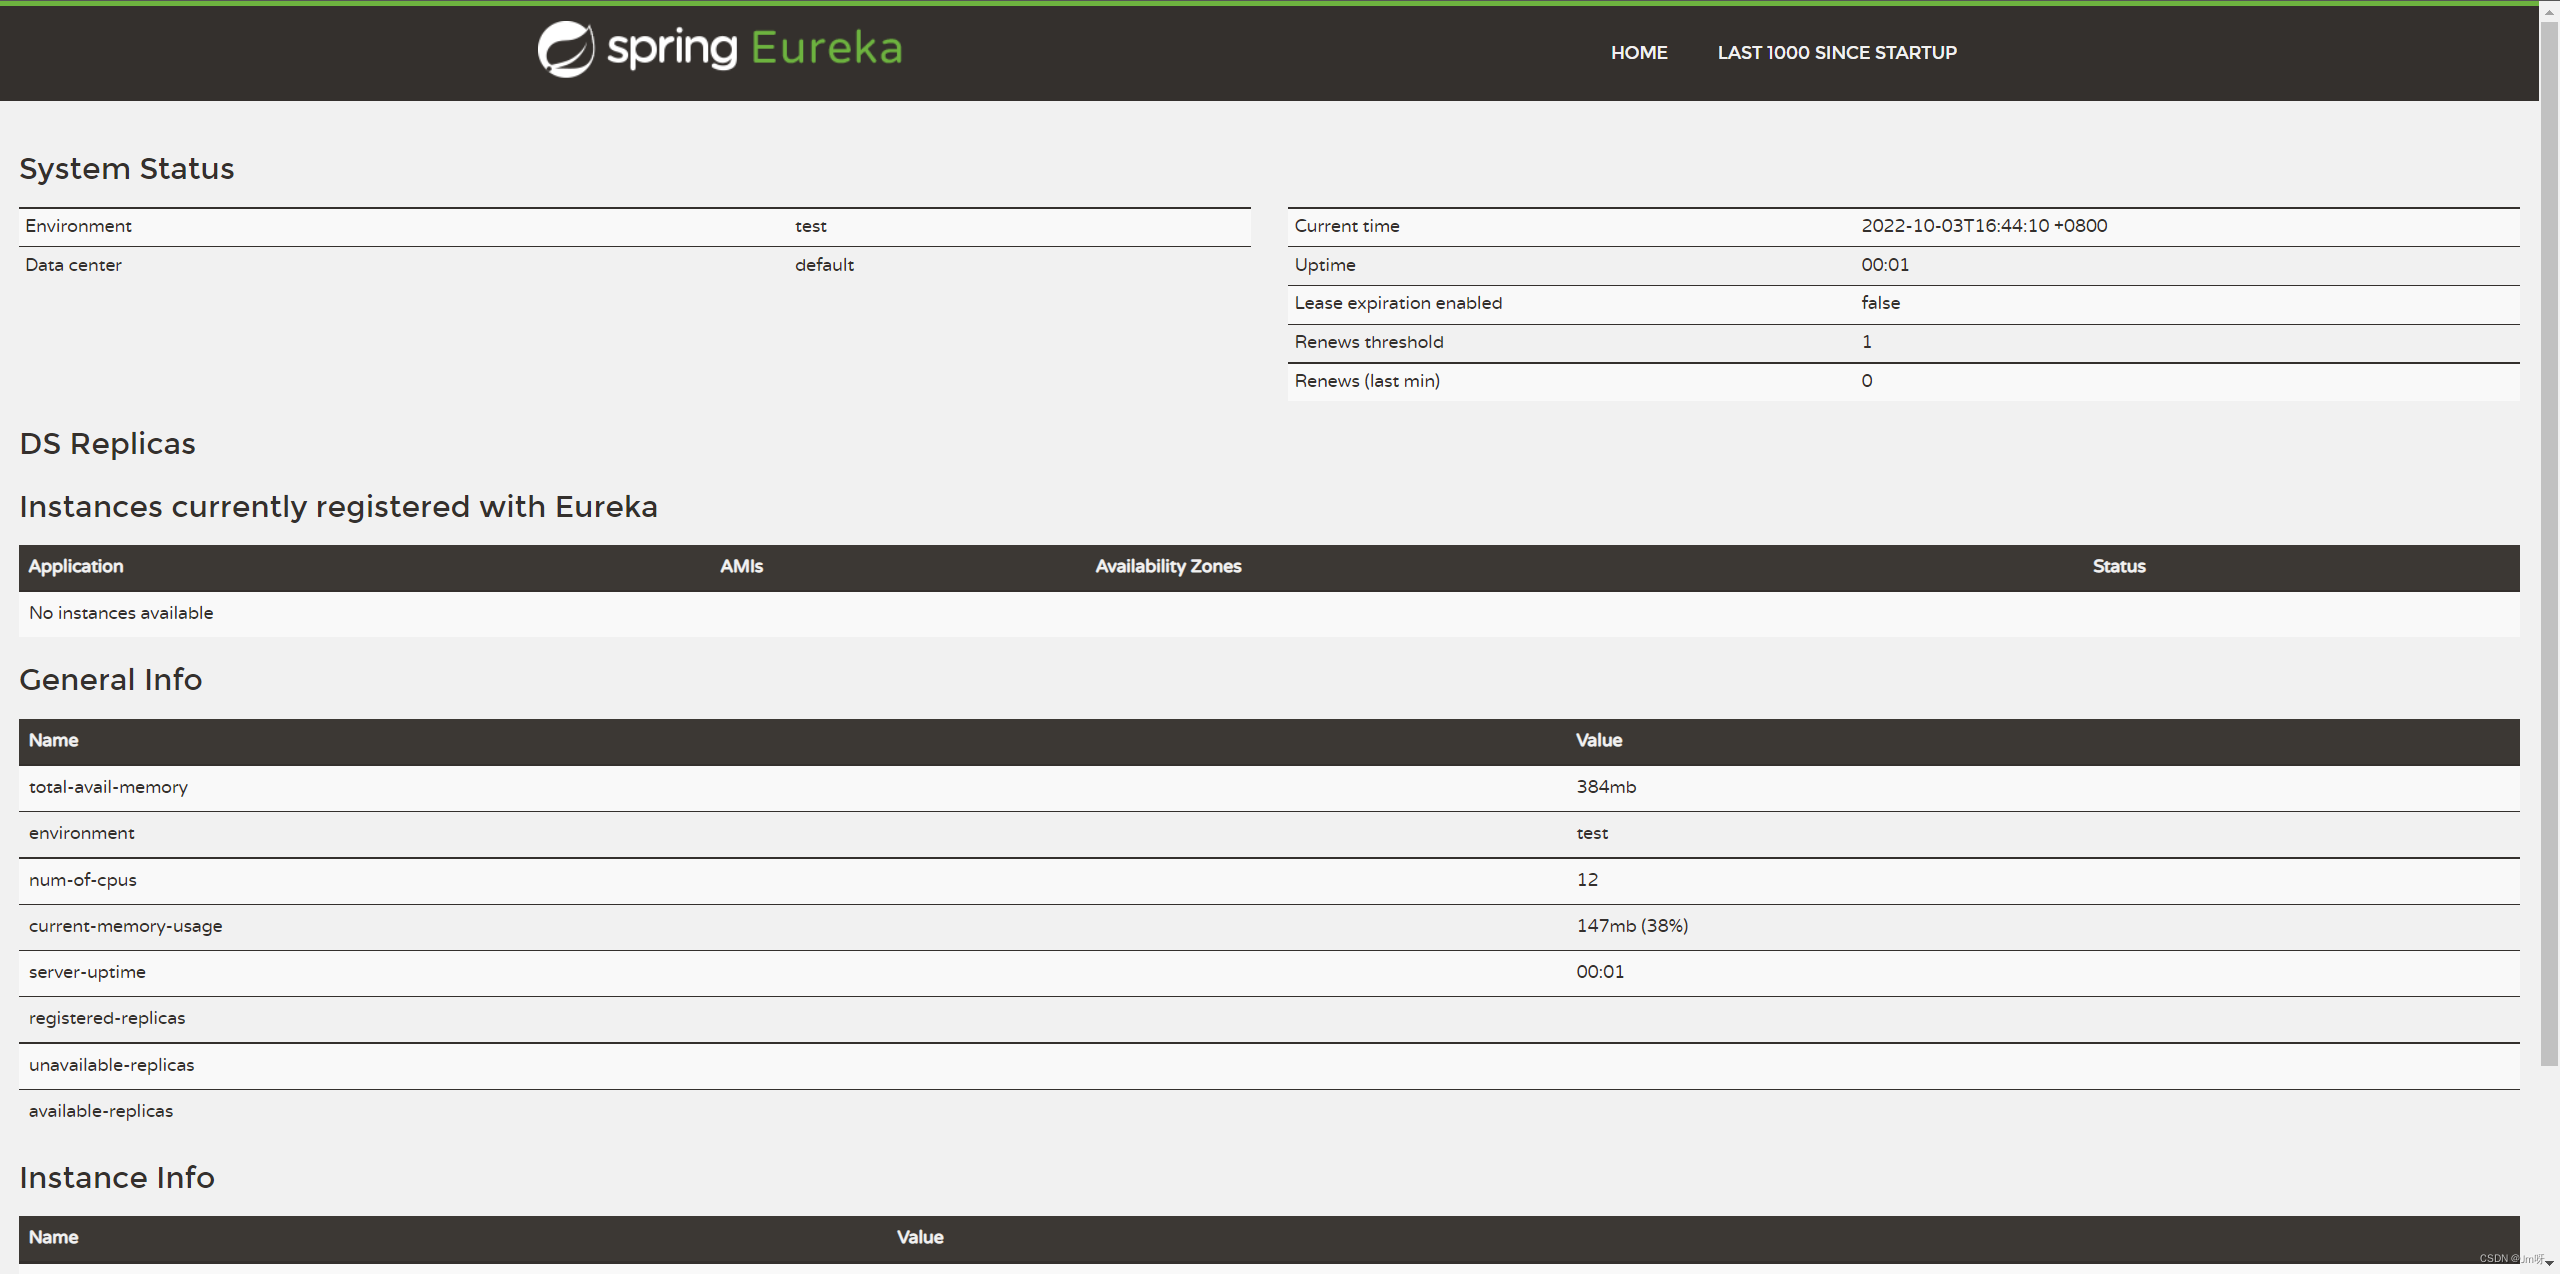The image size is (2560, 1274).
Task: Select the current-memory-usage row name
Action: point(126,926)
